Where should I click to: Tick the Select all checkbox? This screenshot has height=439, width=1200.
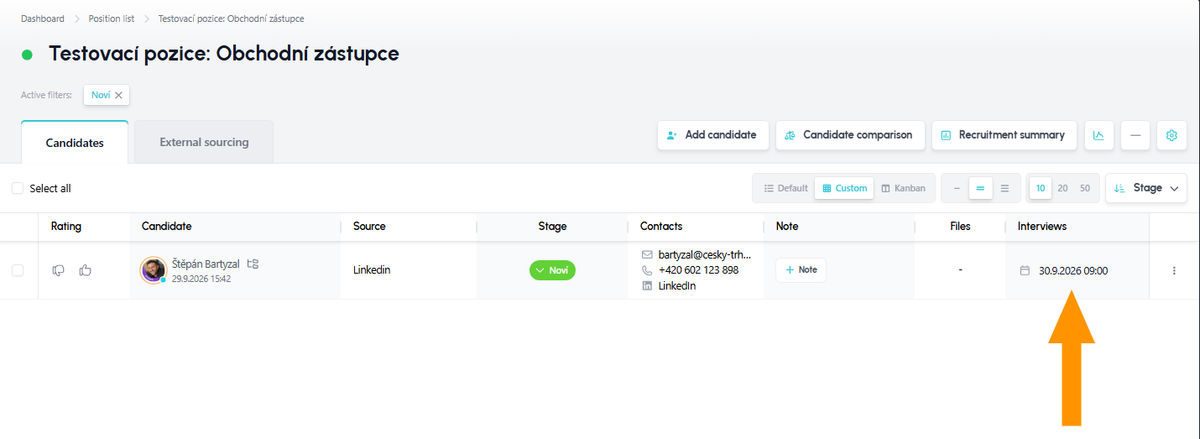coord(17,188)
